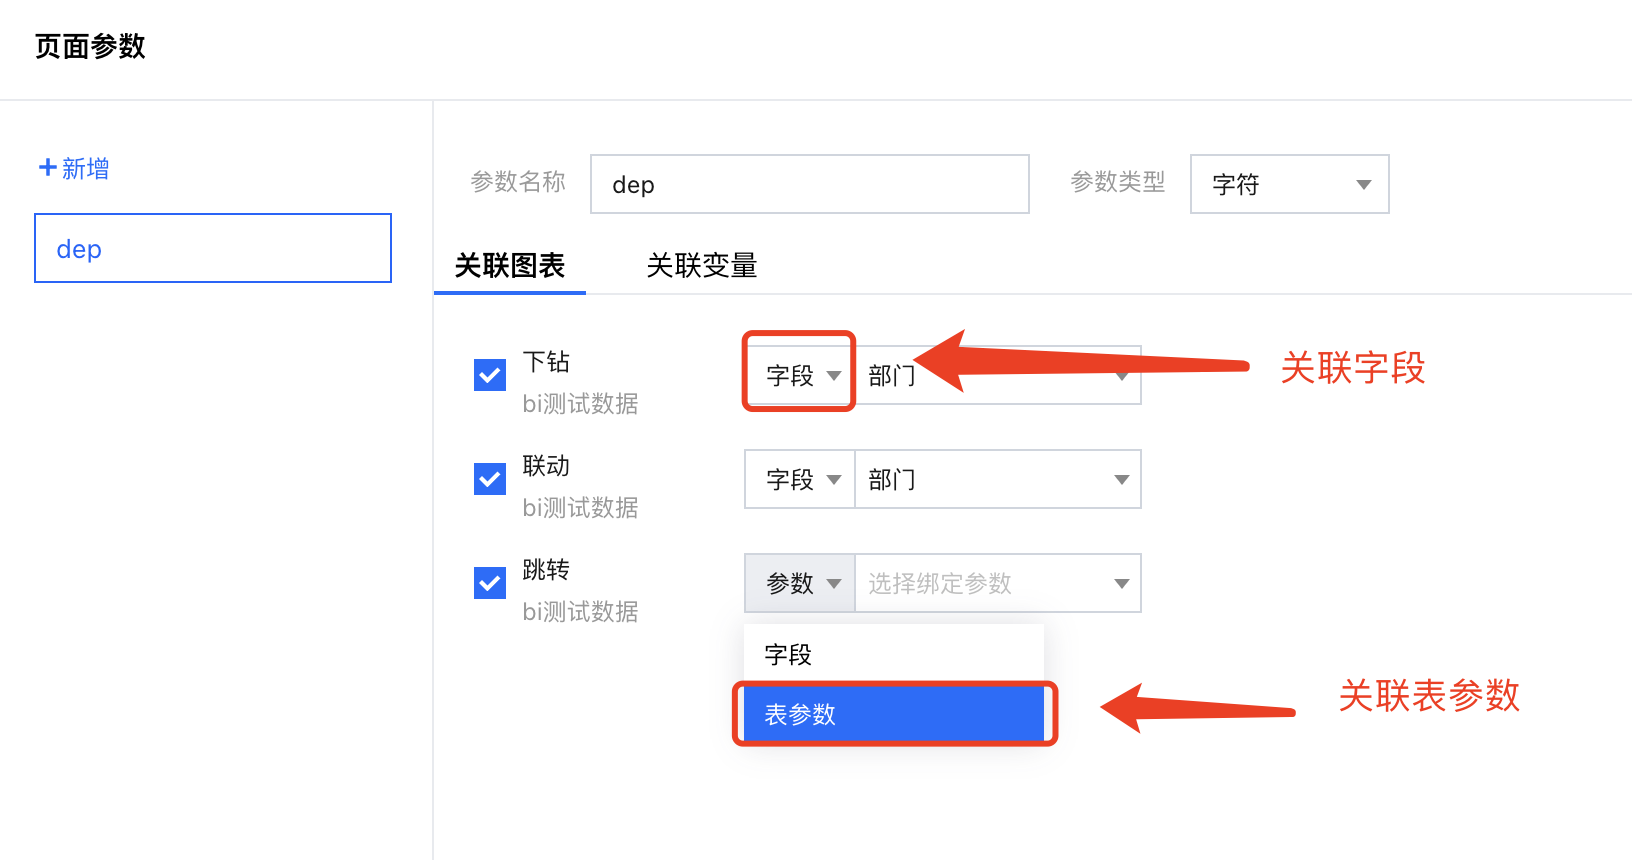
Task: Click the plus icon beside 新增
Action: coord(47,168)
